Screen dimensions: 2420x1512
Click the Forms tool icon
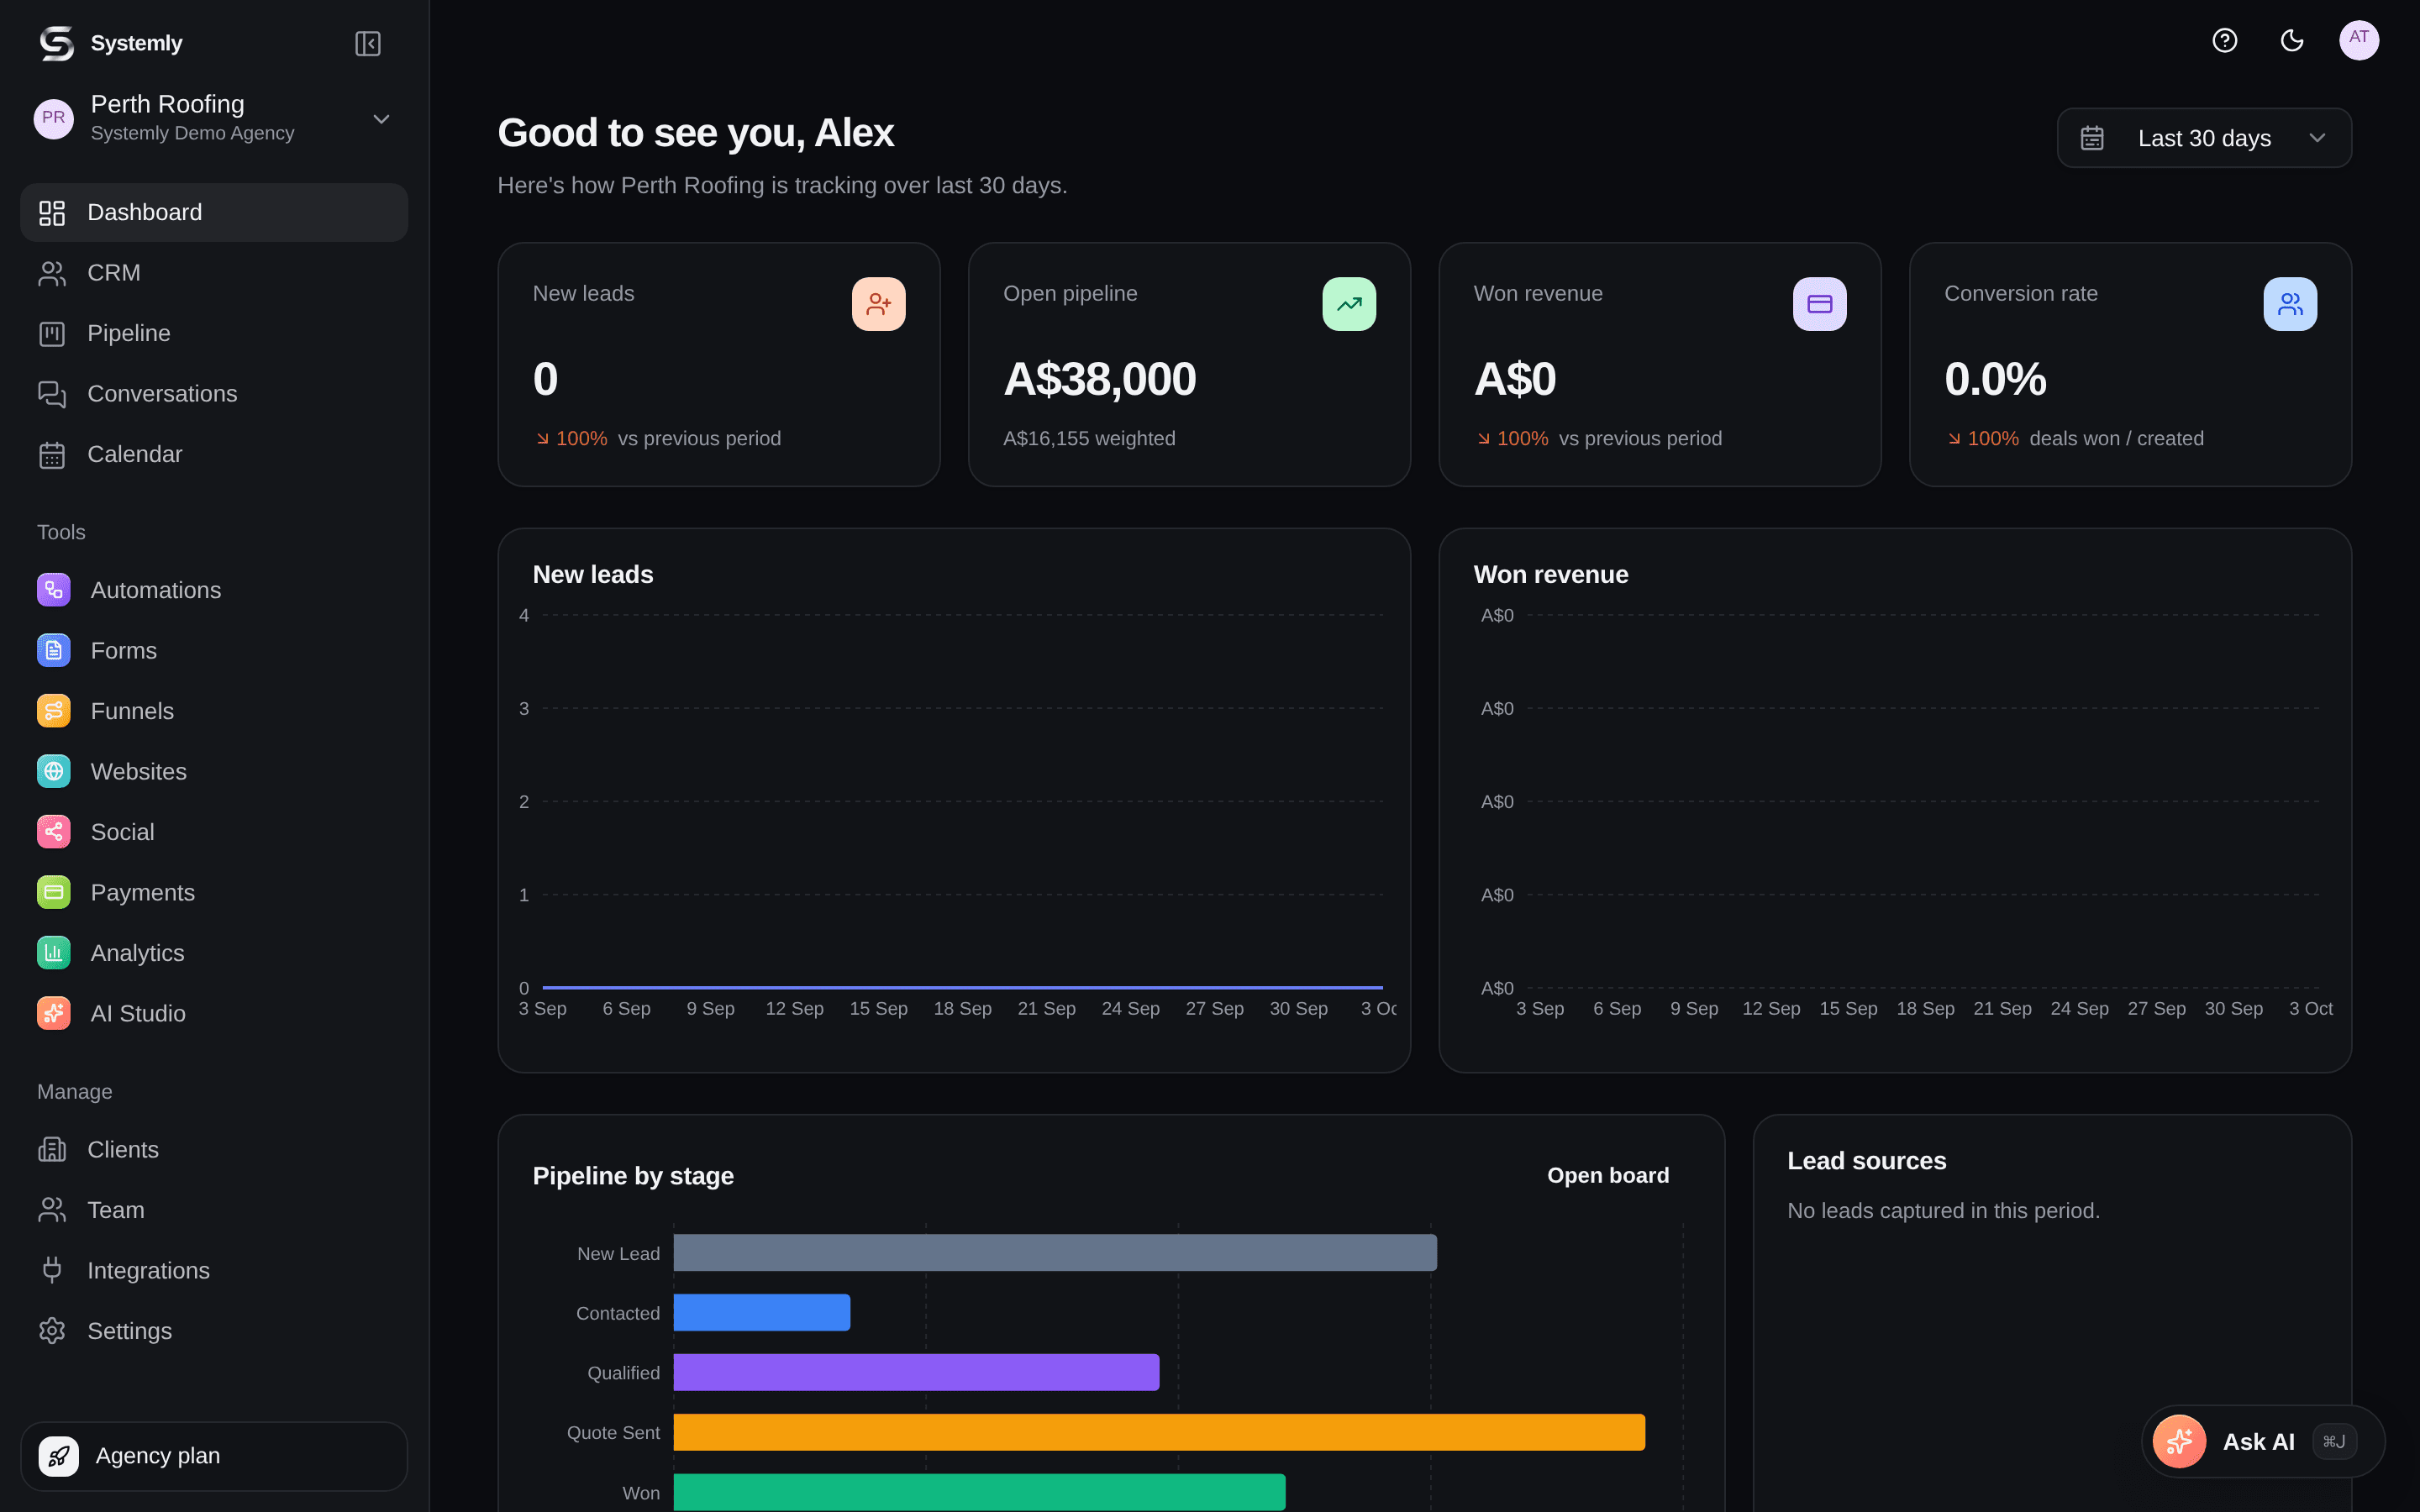pyautogui.click(x=54, y=651)
